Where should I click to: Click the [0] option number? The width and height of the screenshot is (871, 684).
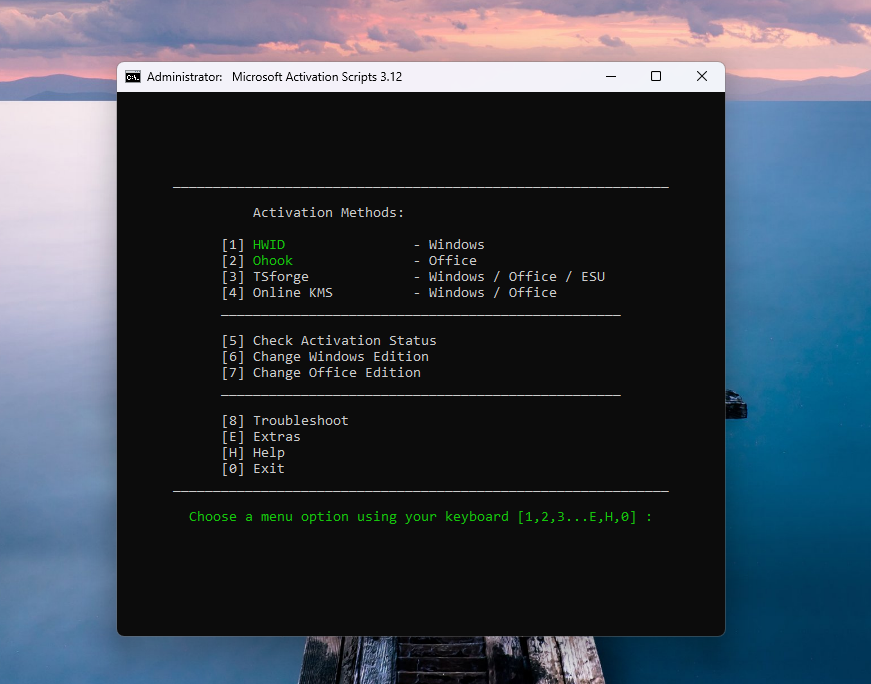[233, 470]
